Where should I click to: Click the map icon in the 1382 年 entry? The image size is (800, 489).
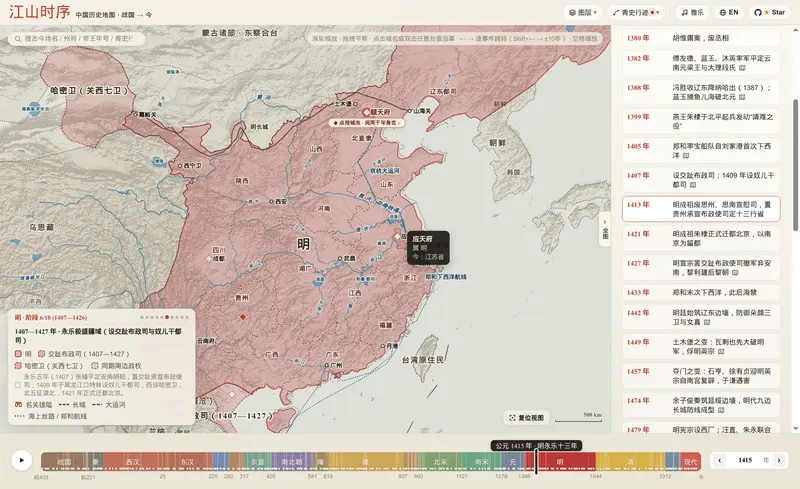(x=742, y=68)
